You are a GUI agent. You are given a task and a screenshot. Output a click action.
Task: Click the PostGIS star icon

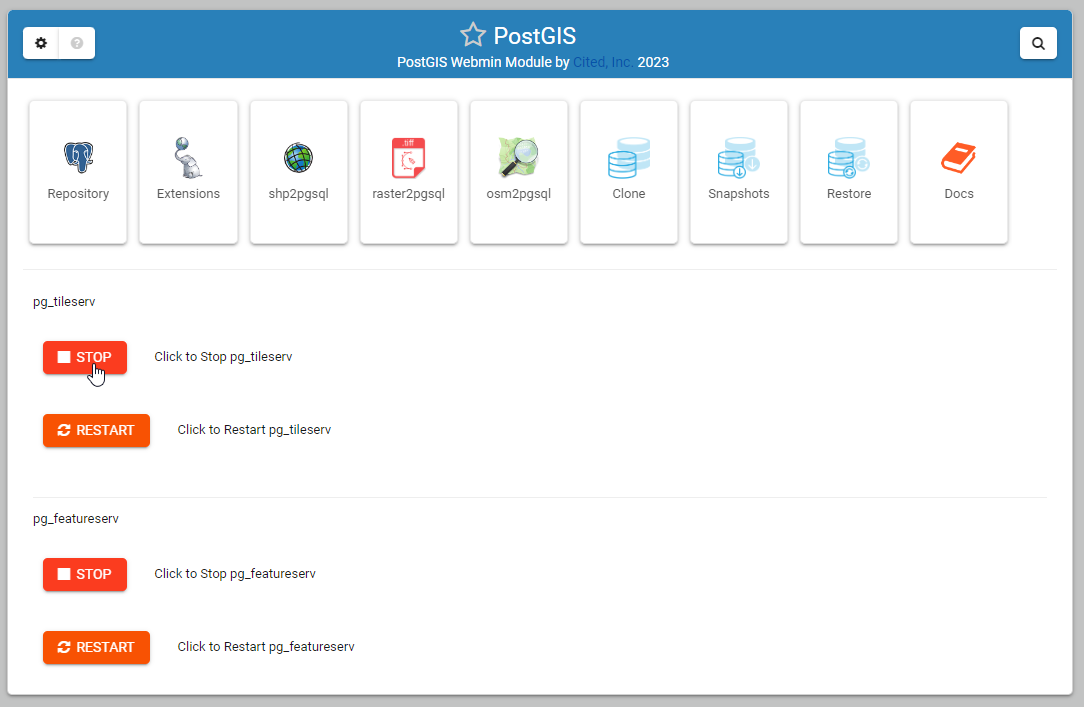pos(473,34)
